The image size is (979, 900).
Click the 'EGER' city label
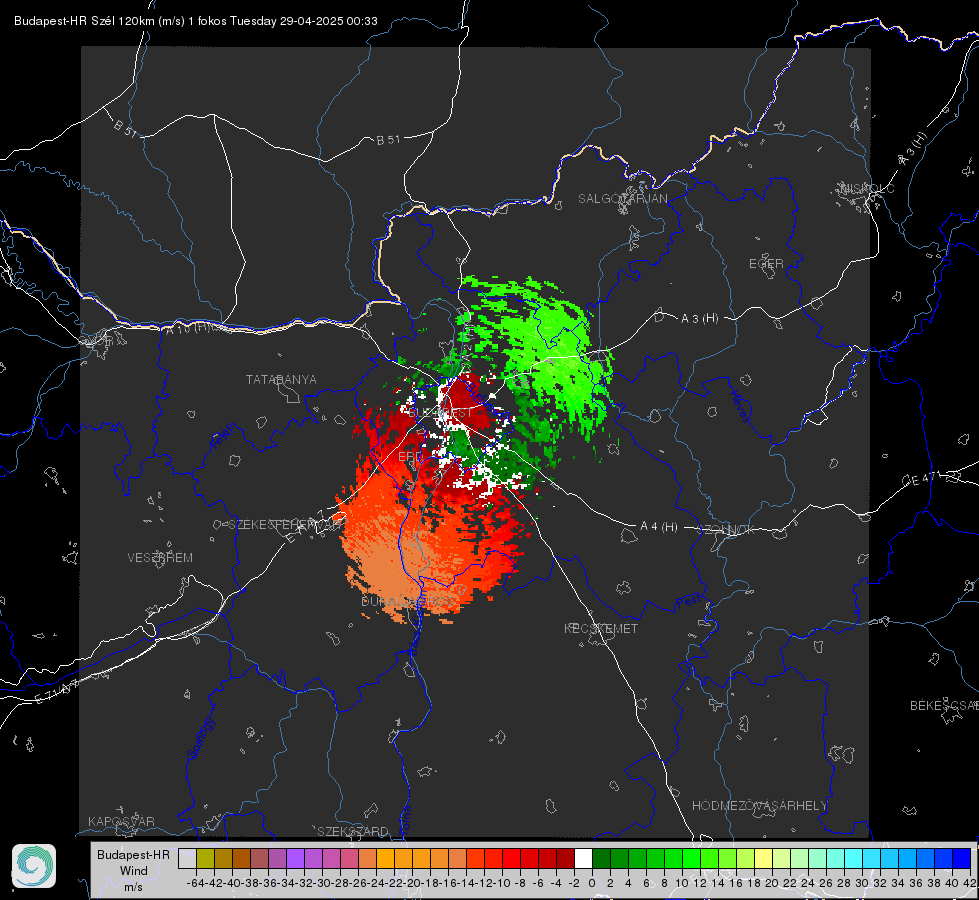click(766, 264)
